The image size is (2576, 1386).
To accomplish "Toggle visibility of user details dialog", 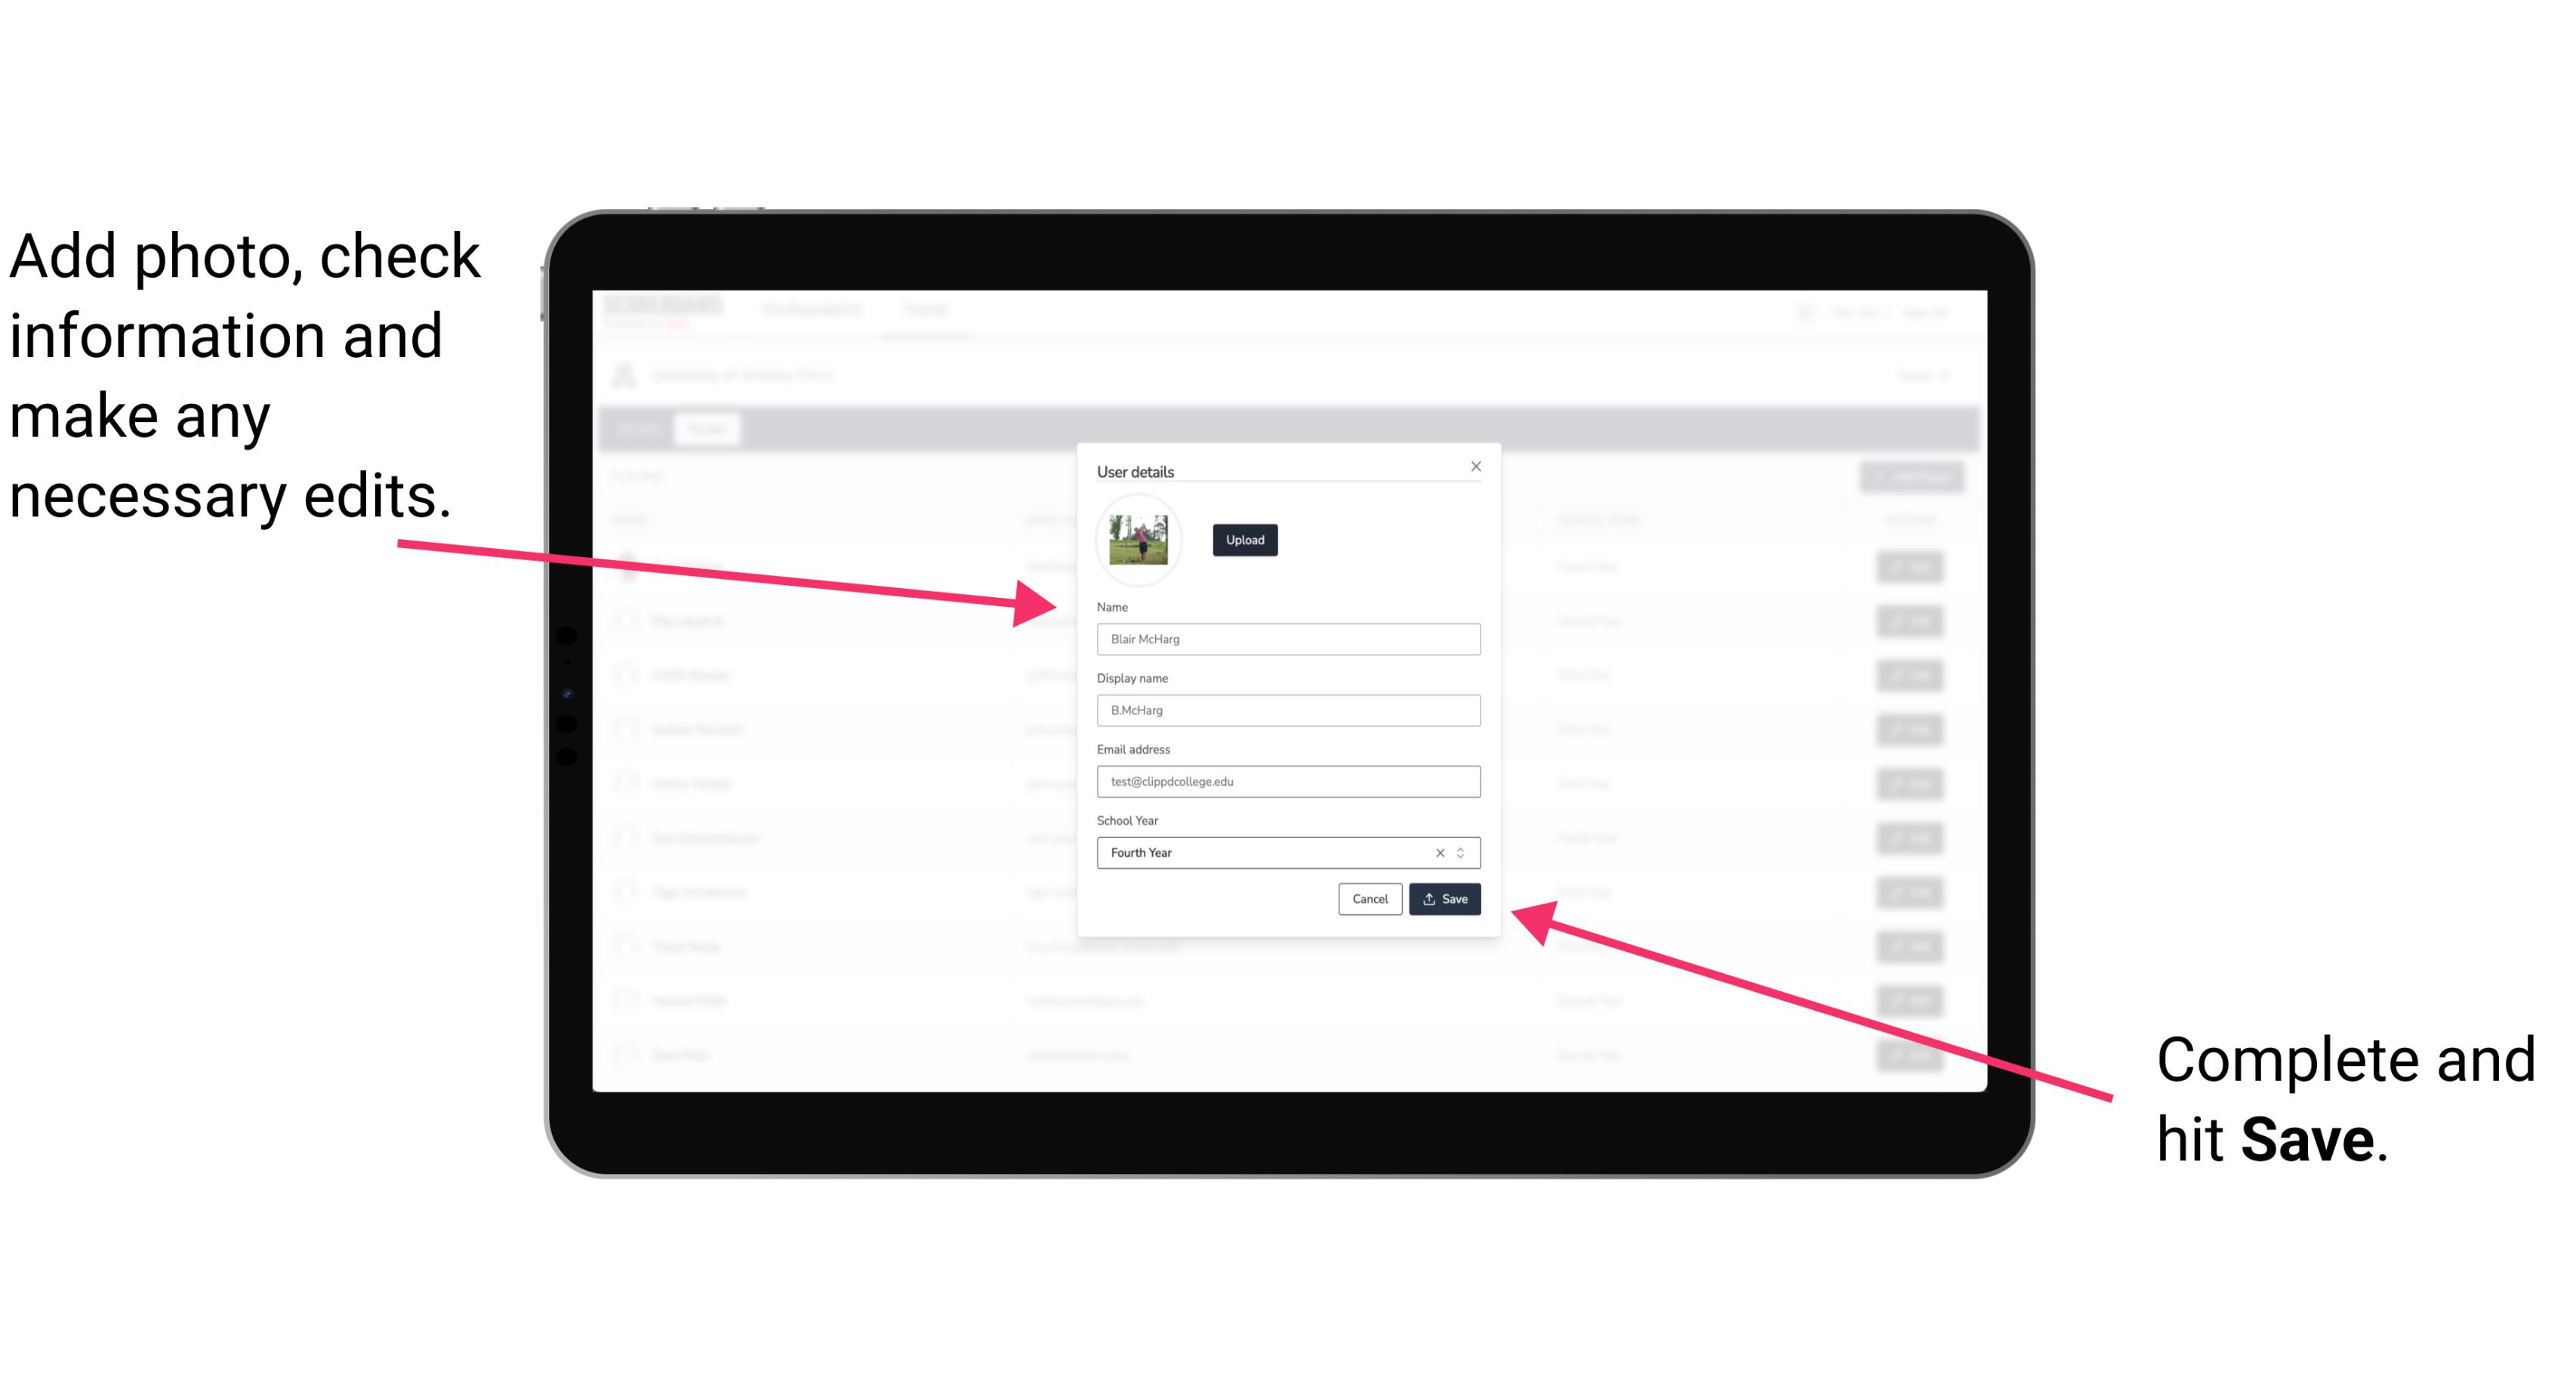I will 1471,466.
